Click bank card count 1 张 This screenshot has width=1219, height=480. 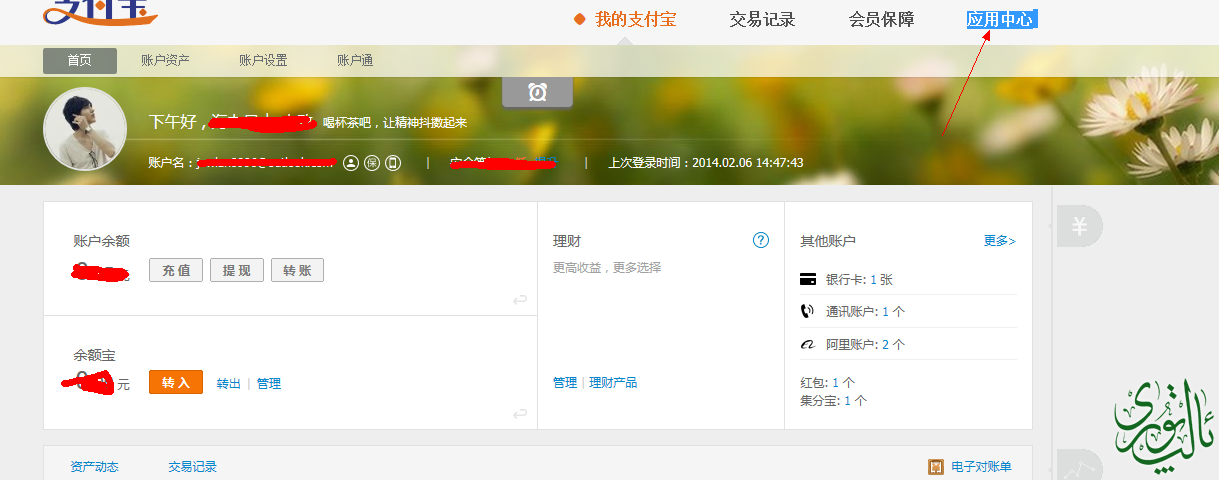pos(881,279)
